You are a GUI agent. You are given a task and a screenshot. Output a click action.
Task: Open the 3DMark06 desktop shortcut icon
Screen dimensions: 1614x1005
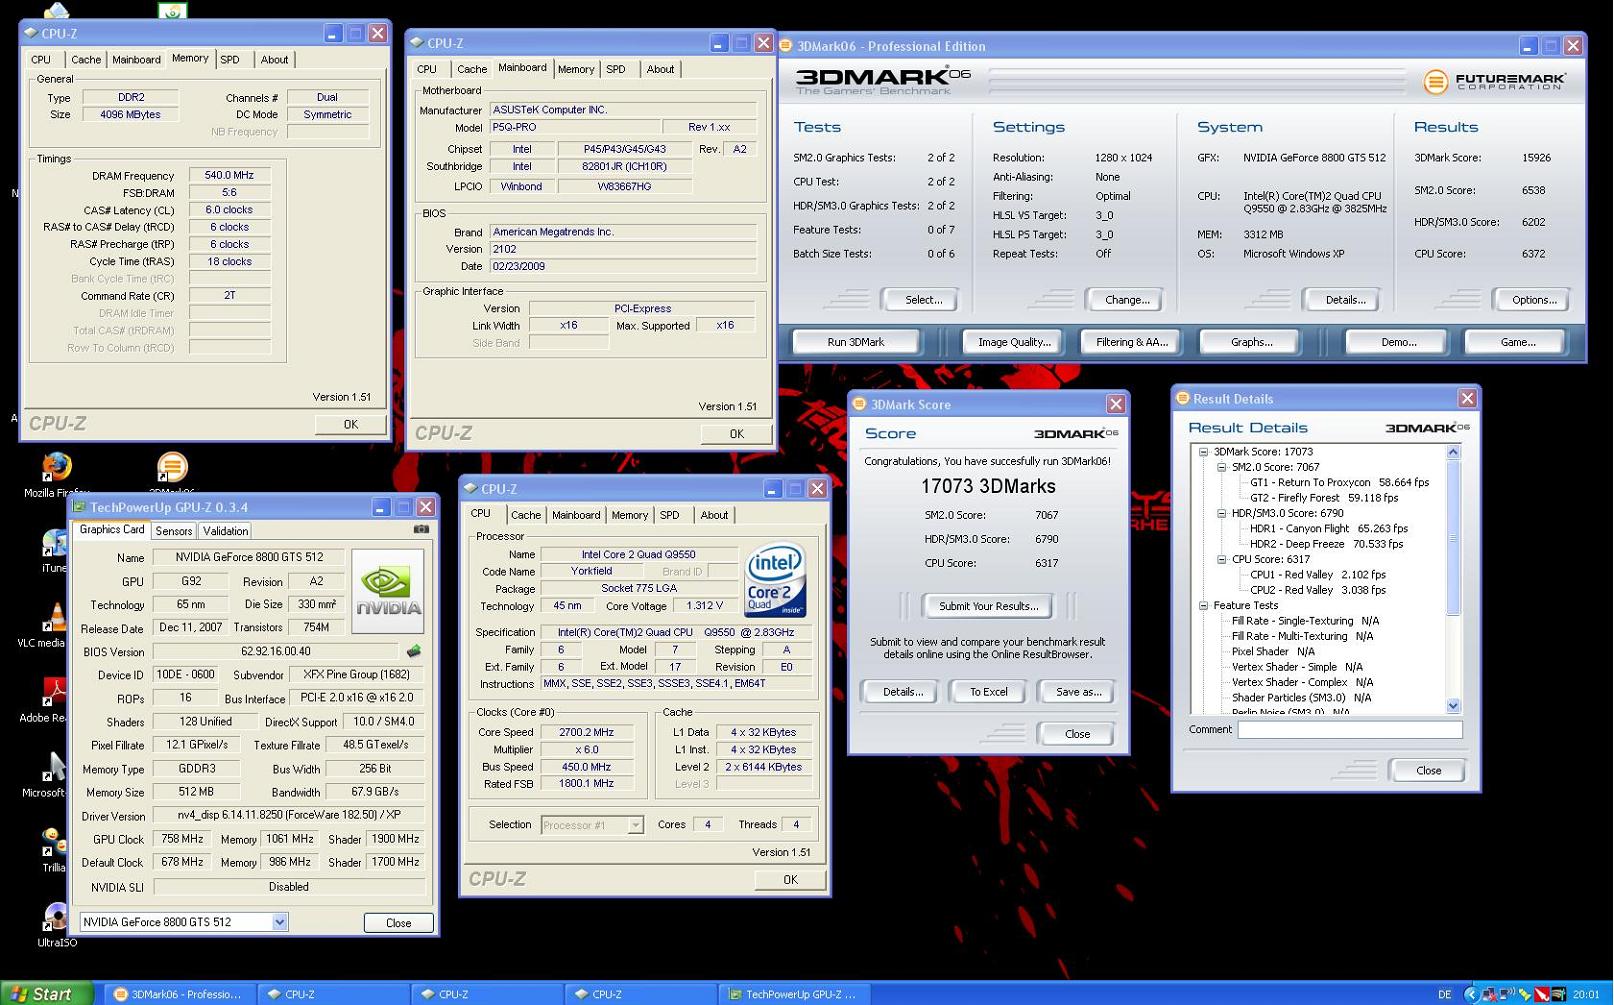point(172,467)
